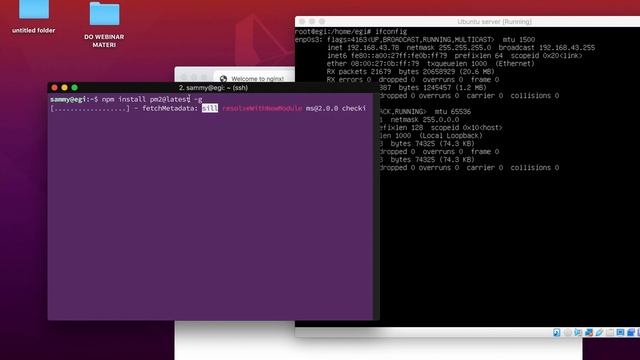Click the 'RX packets 21679' text

click(359, 72)
